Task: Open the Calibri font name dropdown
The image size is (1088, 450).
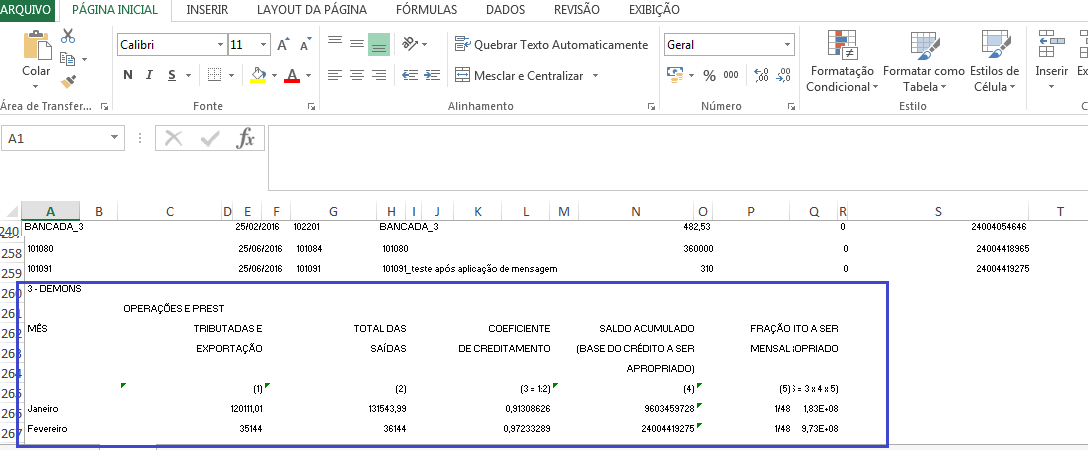Action: pos(220,45)
